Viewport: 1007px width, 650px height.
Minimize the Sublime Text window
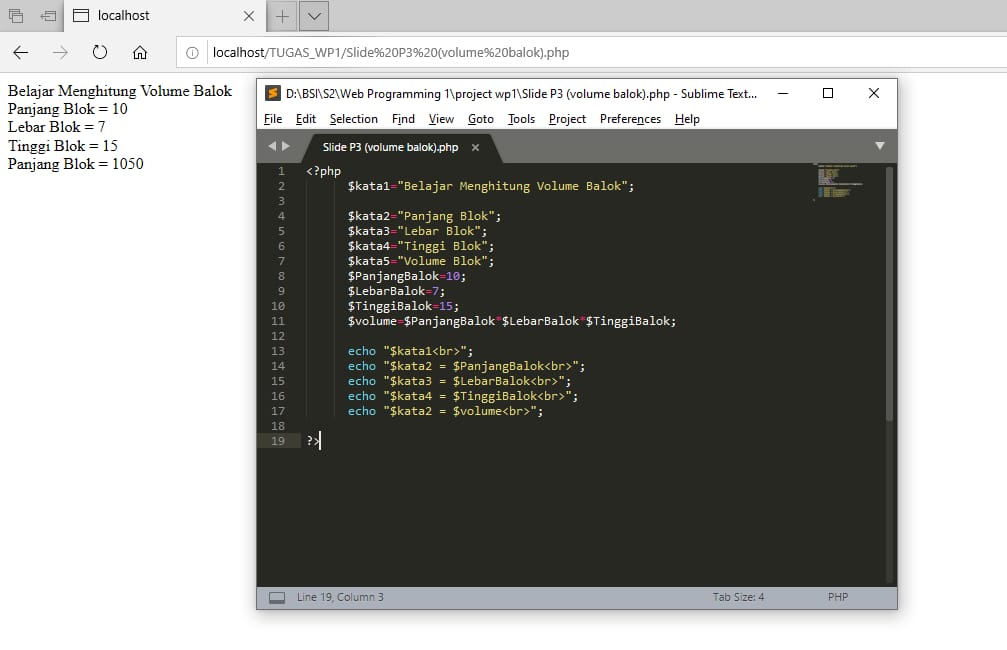[783, 94]
